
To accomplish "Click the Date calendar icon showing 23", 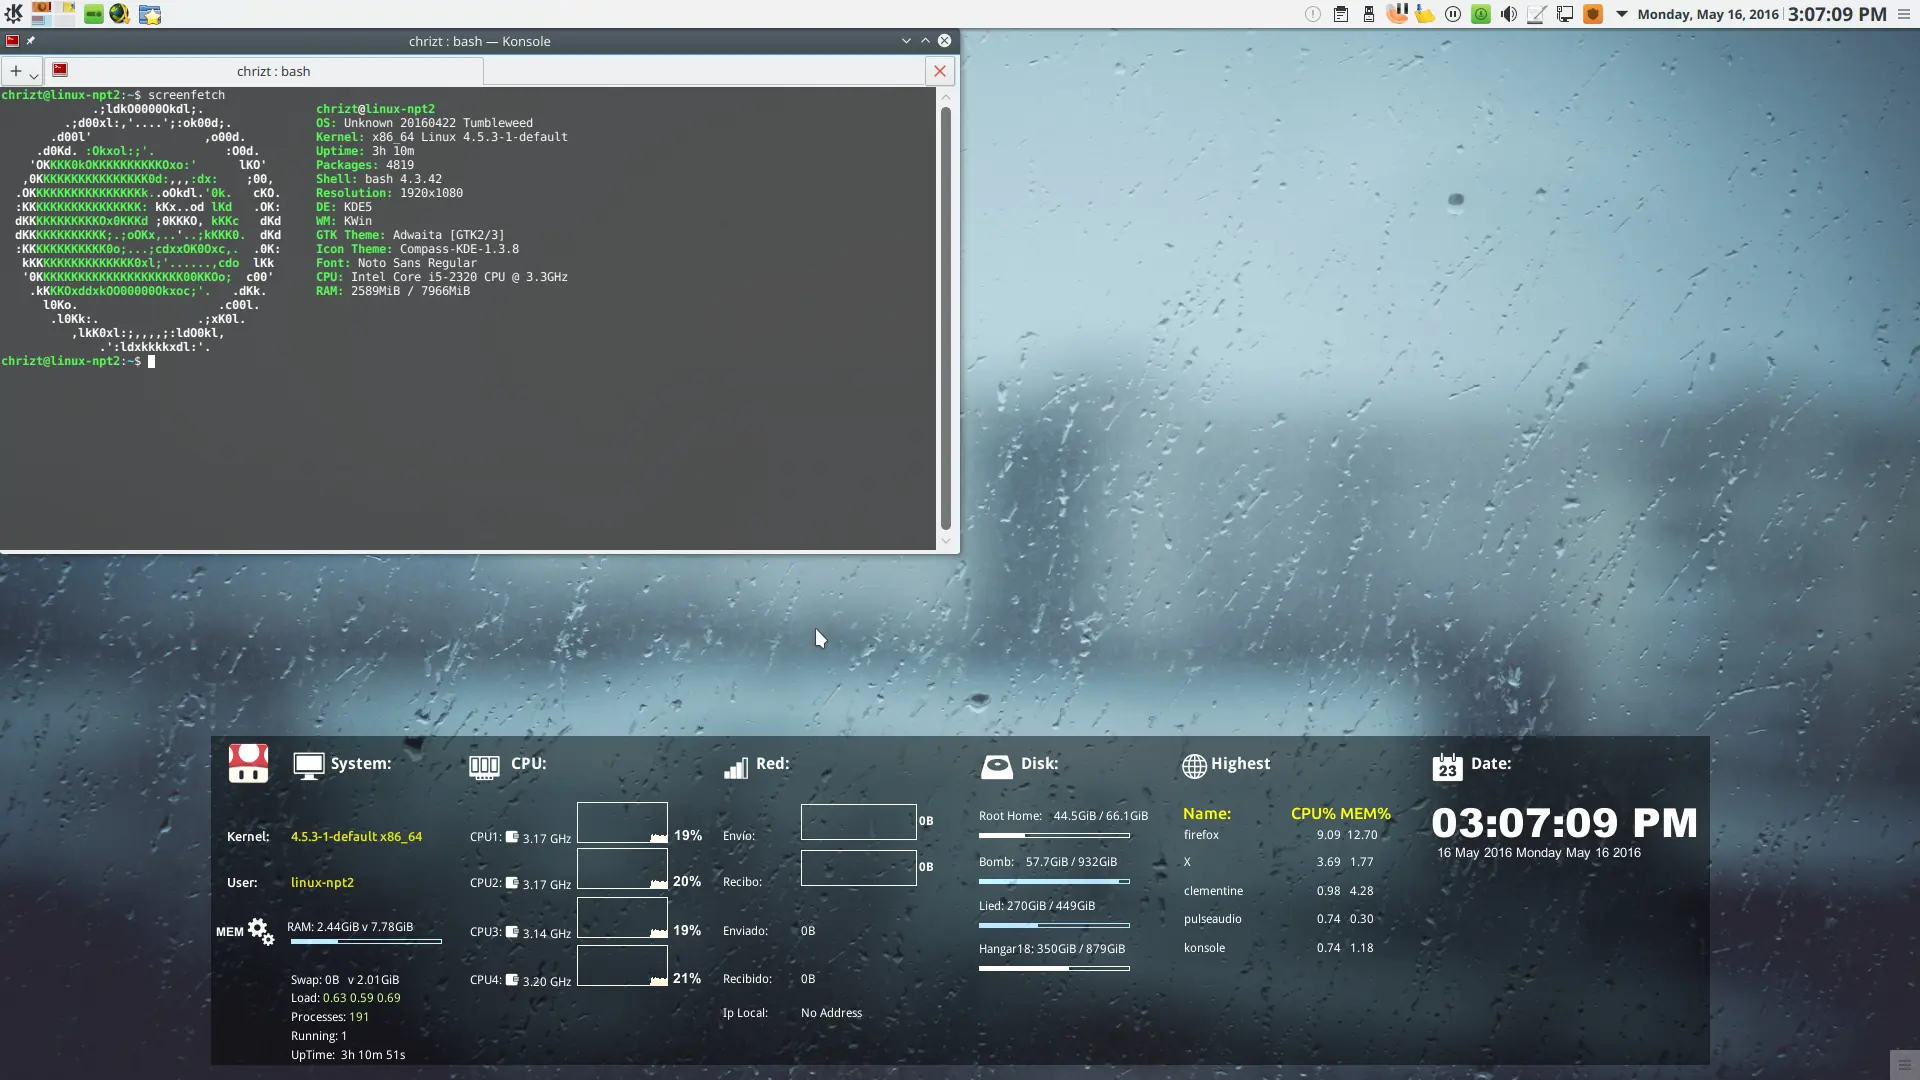I will tap(1447, 766).
